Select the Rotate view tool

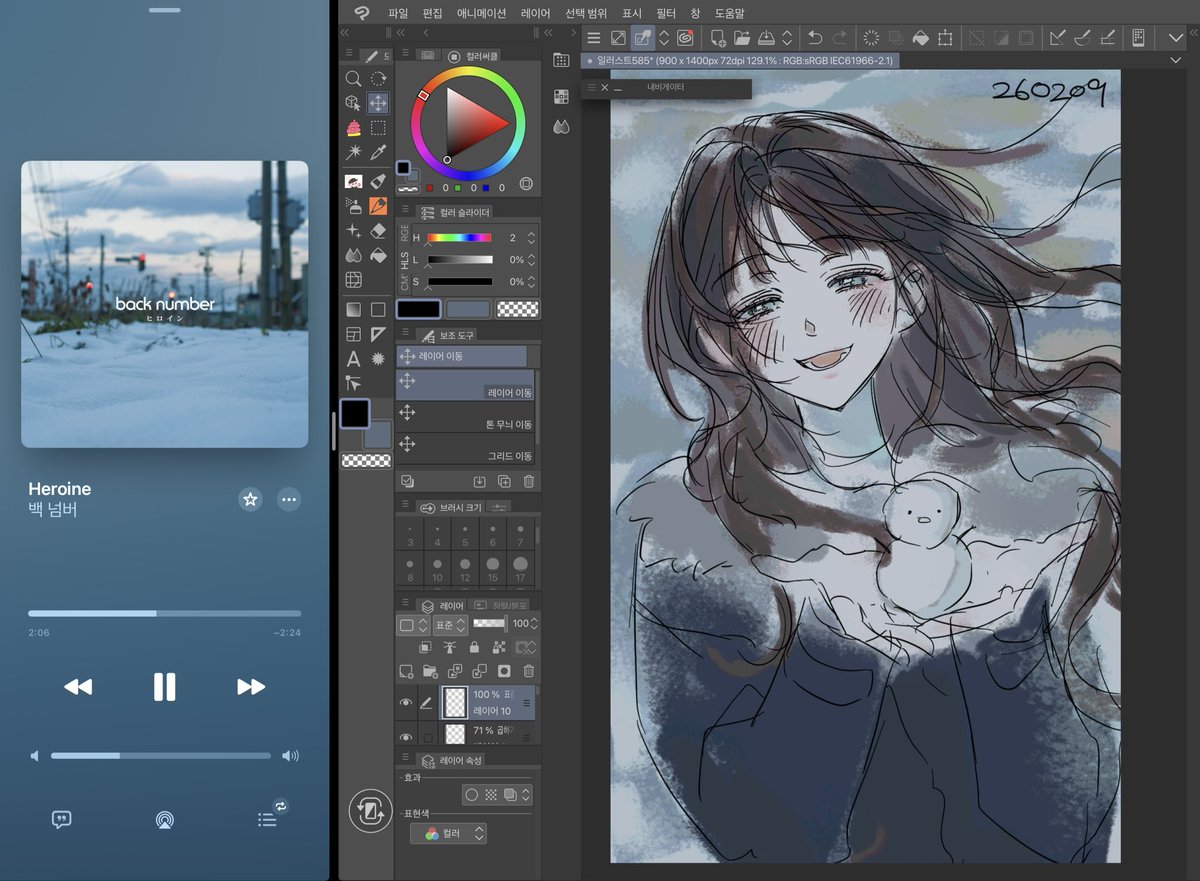378,78
